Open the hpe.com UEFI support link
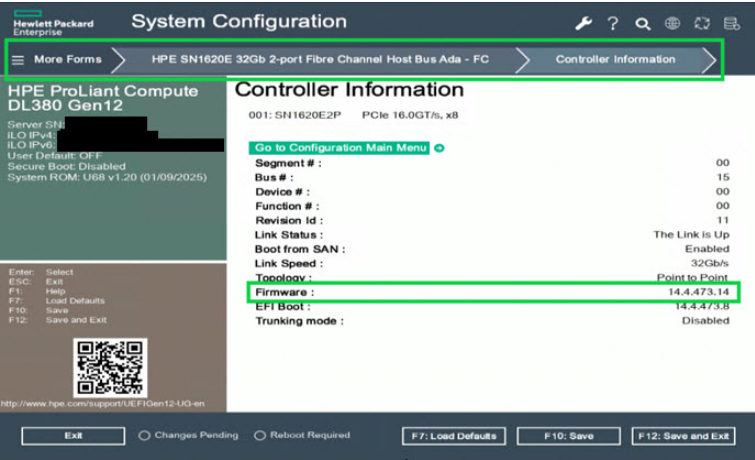The width and height of the screenshot is (755, 460). click(x=103, y=404)
